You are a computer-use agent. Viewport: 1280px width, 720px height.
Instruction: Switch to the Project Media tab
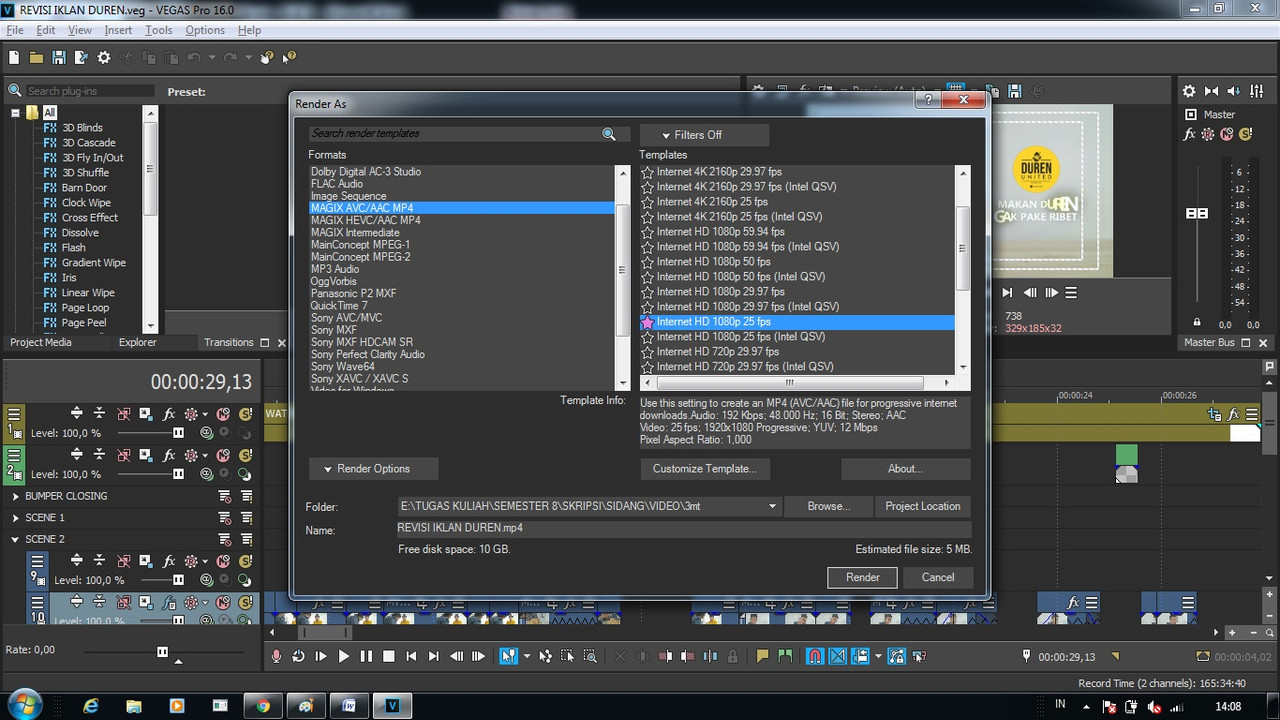point(41,342)
